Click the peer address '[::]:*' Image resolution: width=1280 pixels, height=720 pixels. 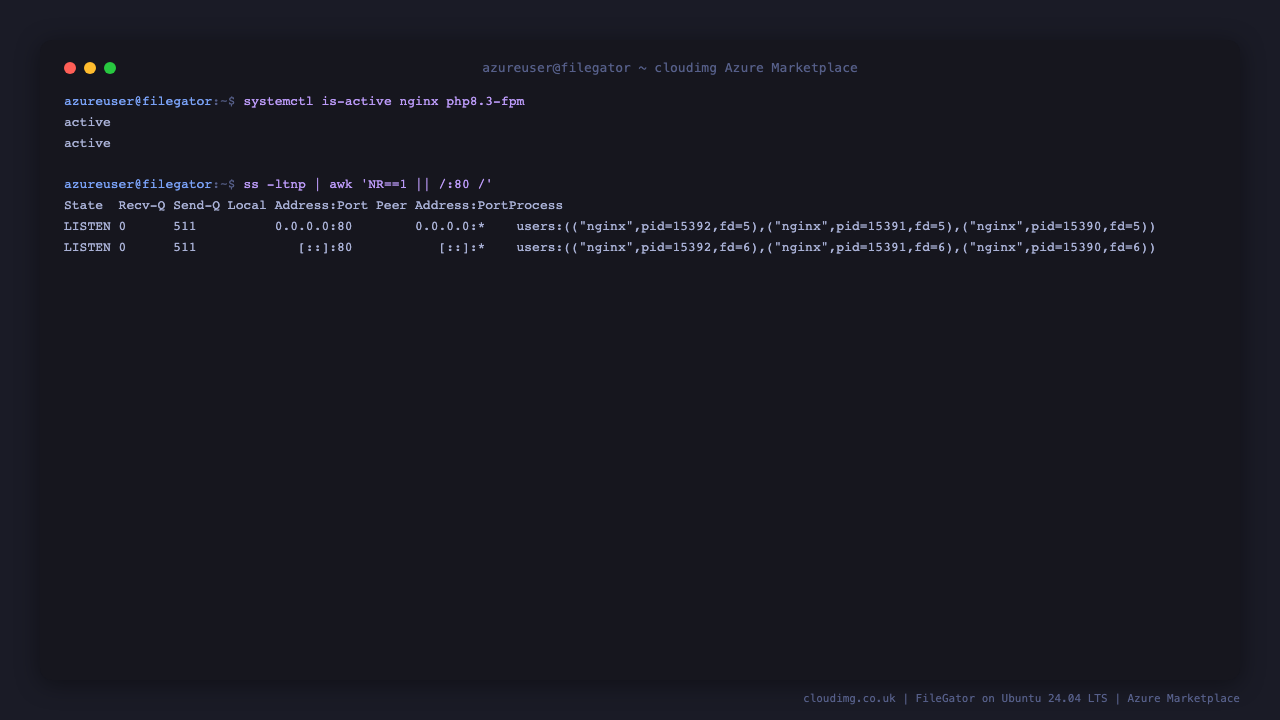coord(462,247)
